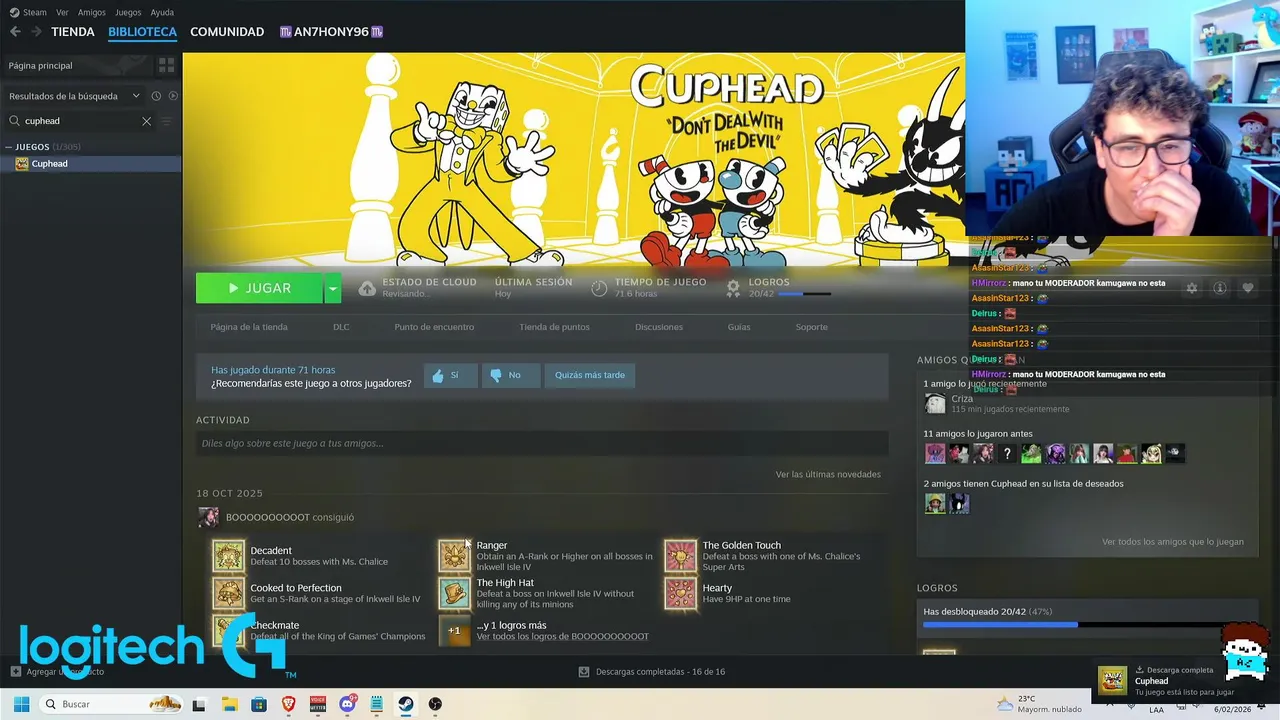Click the Ranger achievement icon

[x=454, y=556]
